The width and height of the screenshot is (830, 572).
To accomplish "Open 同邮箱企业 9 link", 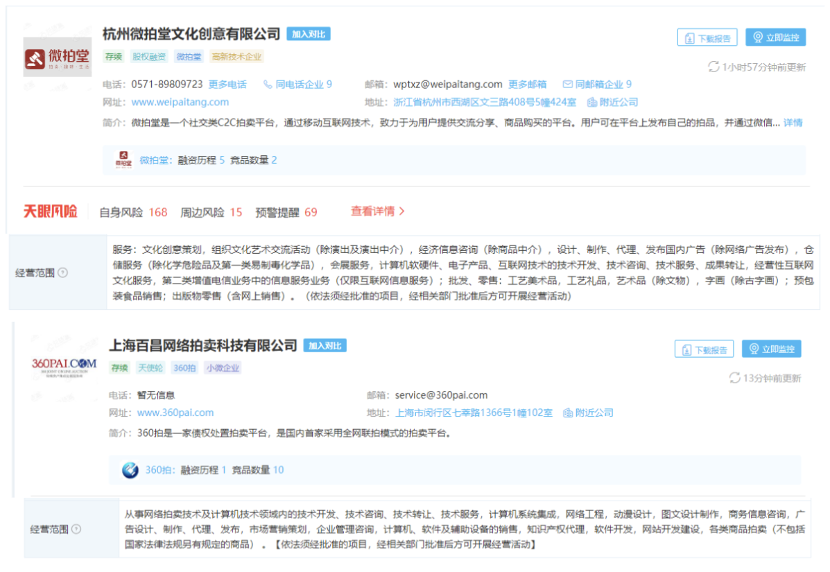I will click(603, 84).
